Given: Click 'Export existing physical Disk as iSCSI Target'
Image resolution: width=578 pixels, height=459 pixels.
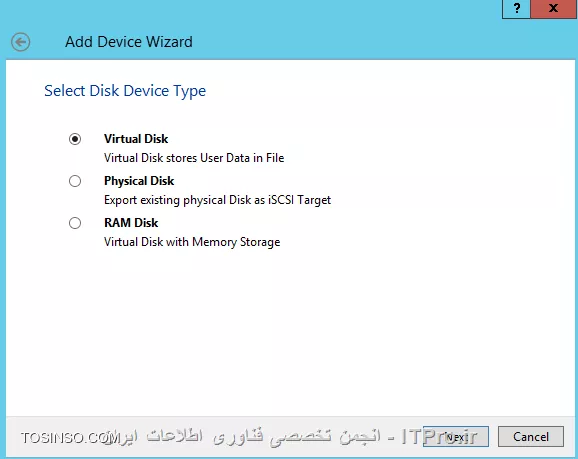Looking at the screenshot, I should coord(217,200).
